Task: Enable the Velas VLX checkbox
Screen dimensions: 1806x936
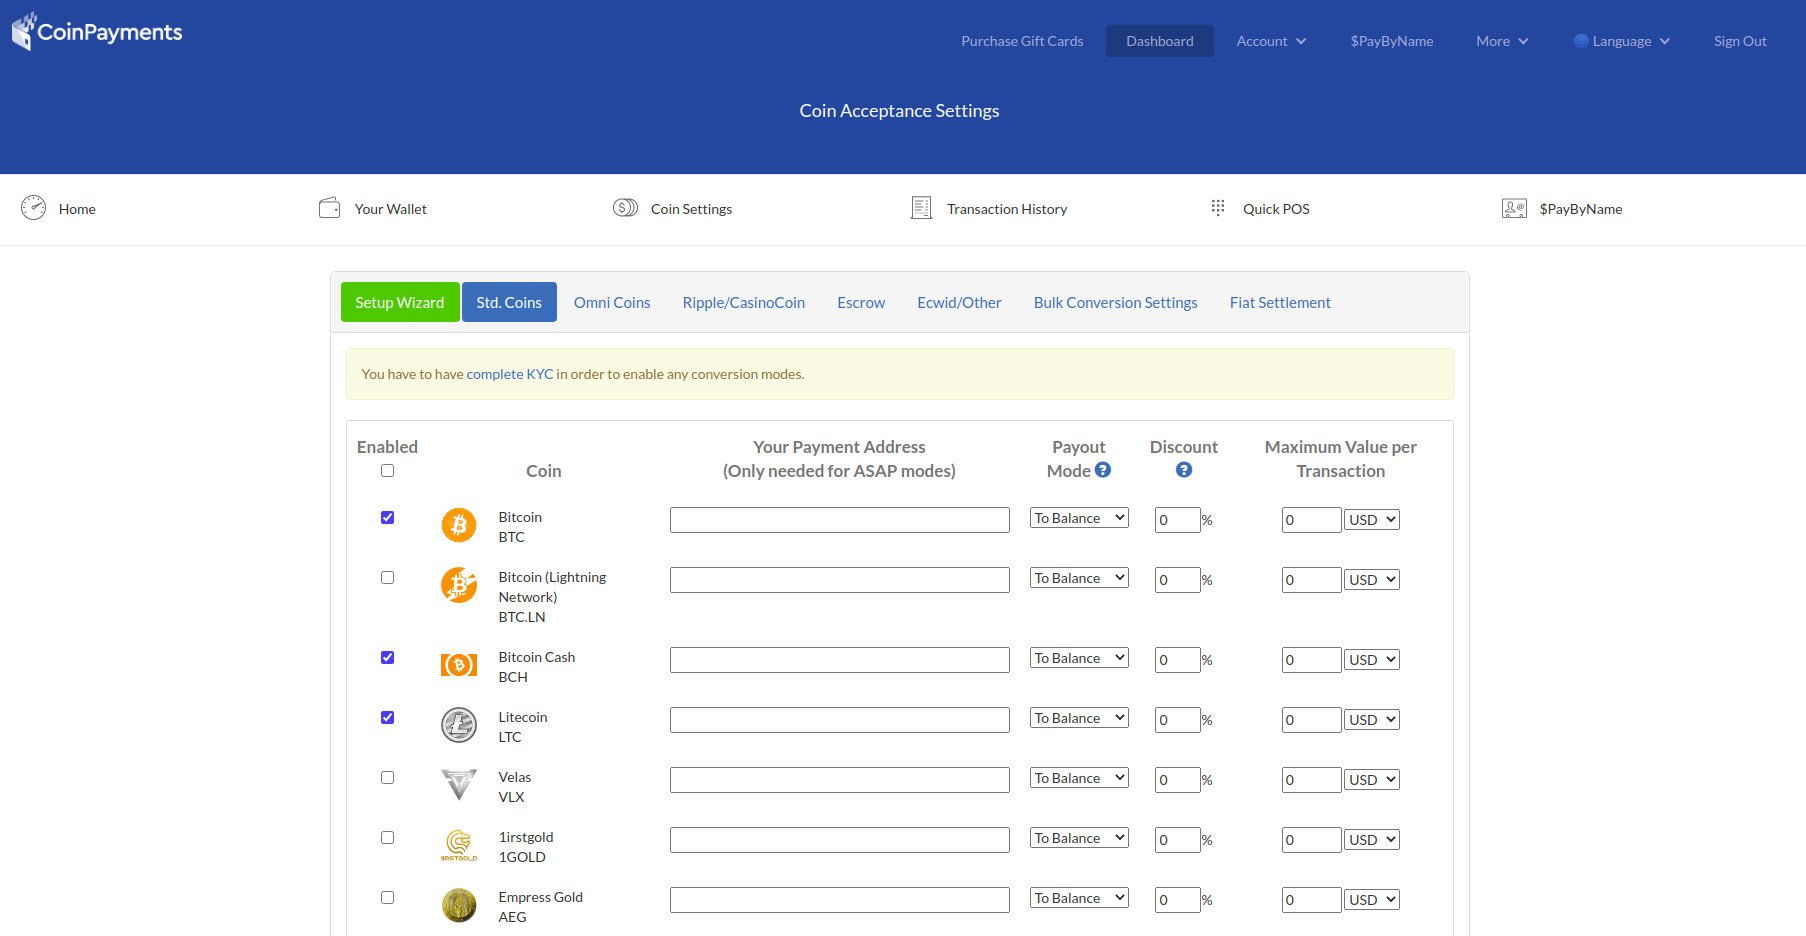Action: tap(387, 778)
